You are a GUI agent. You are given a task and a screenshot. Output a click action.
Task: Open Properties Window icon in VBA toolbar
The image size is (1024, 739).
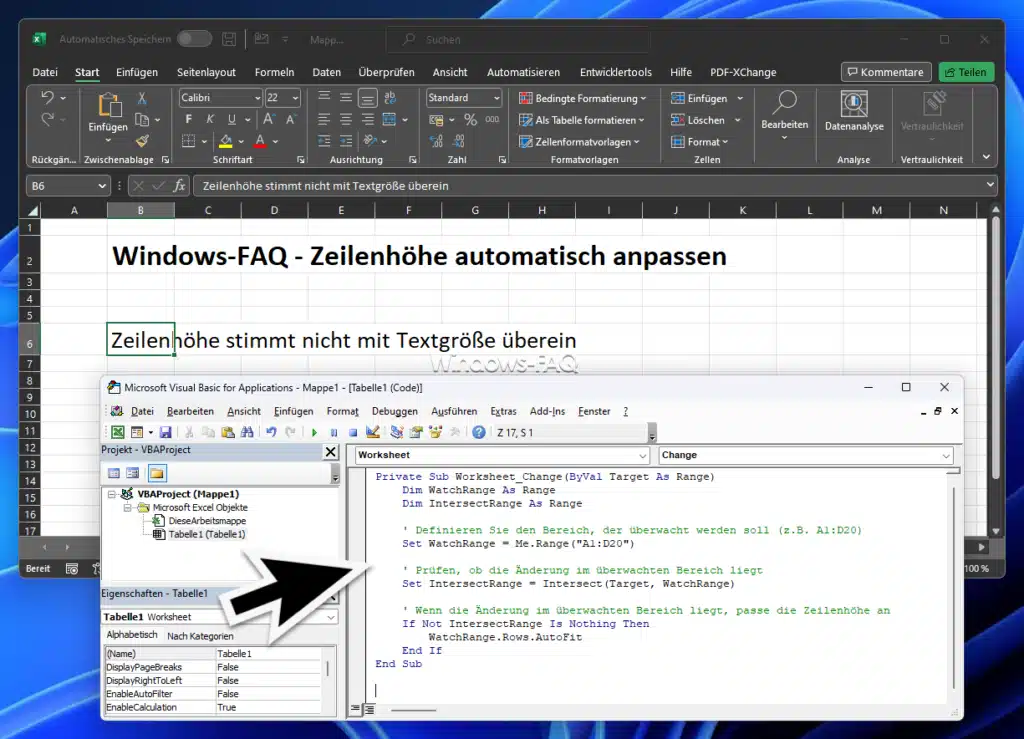(x=416, y=432)
